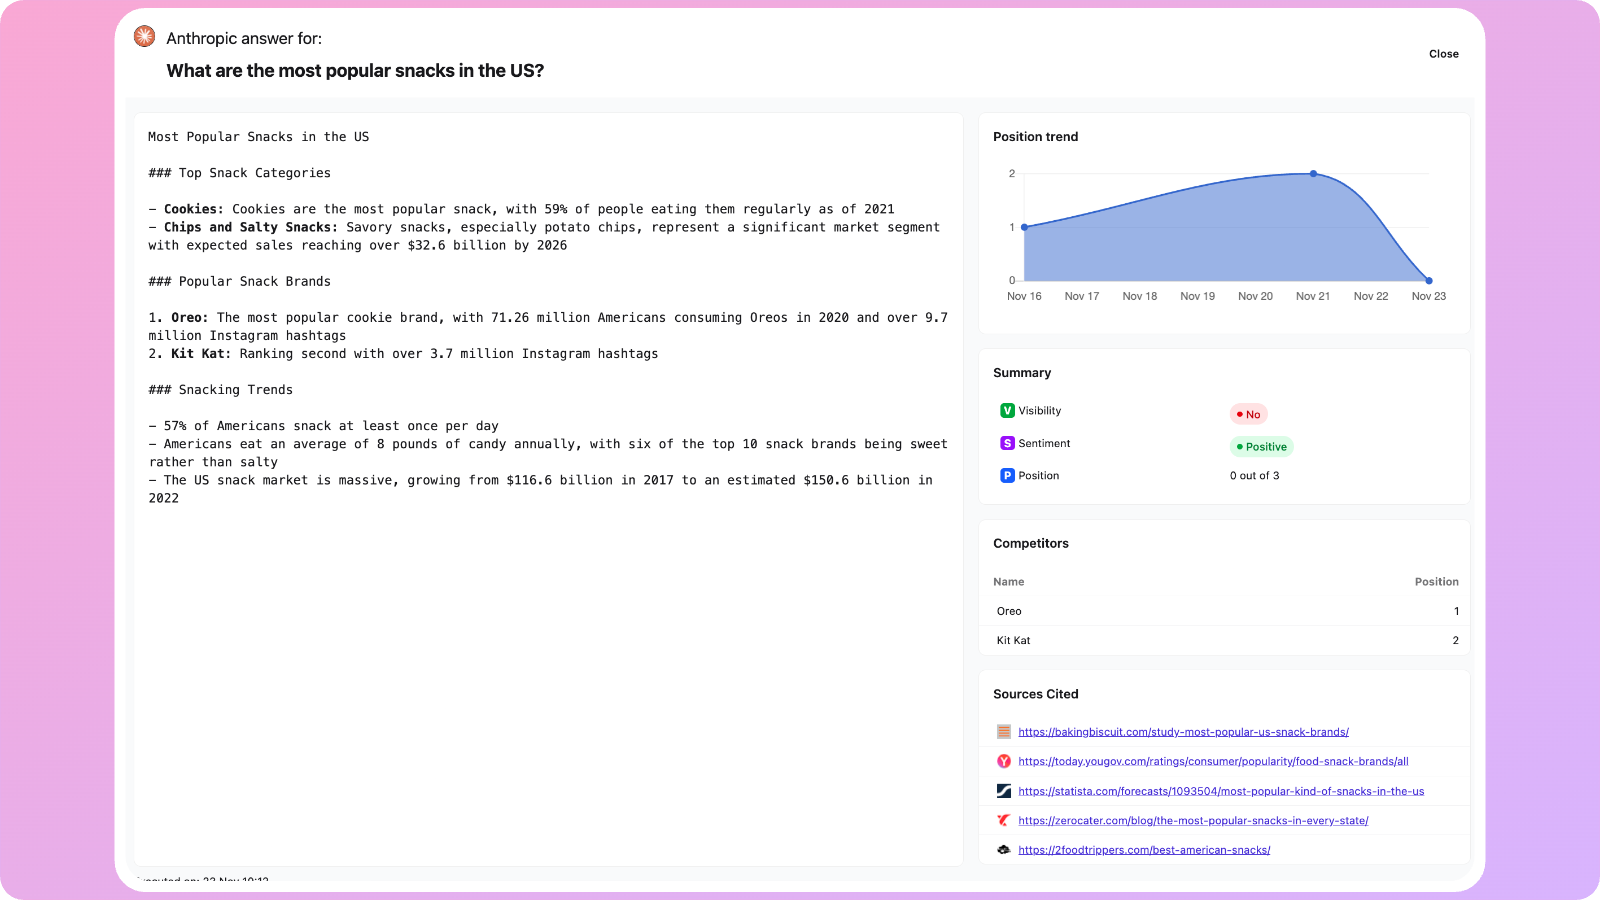
Task: Select the Oreo competitor row
Action: [x=1224, y=611]
